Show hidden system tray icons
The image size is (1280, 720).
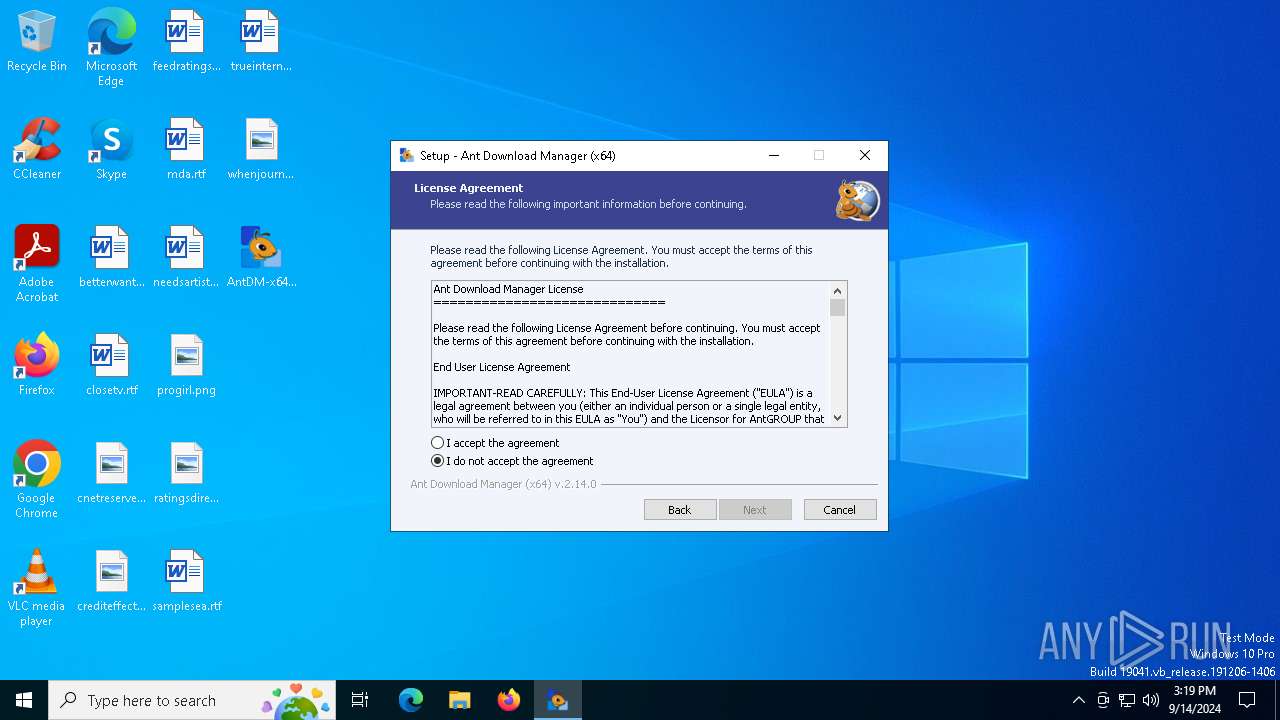point(1078,700)
